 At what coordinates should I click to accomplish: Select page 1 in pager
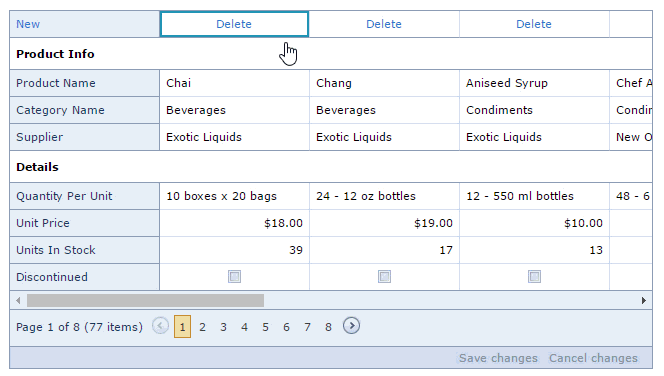point(182,326)
